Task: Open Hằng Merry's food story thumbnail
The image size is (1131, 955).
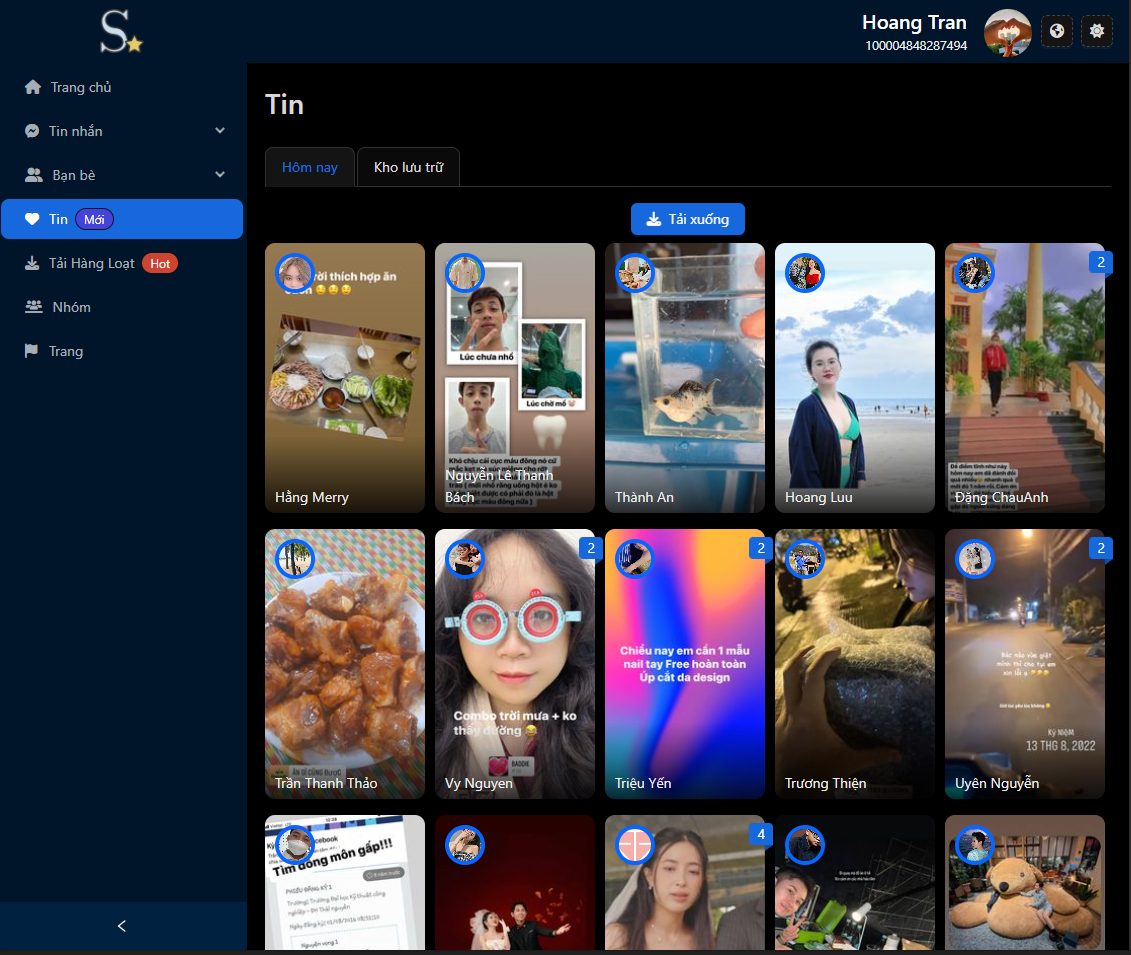Action: [x=345, y=378]
